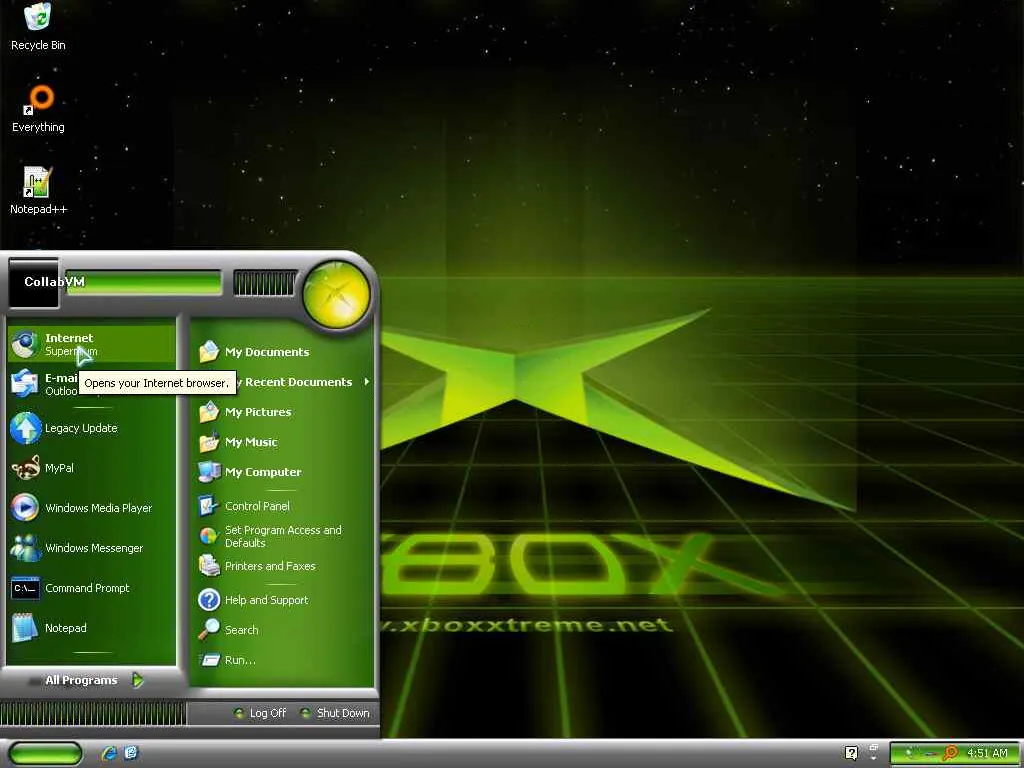Open Help and Support

pyautogui.click(x=282, y=600)
